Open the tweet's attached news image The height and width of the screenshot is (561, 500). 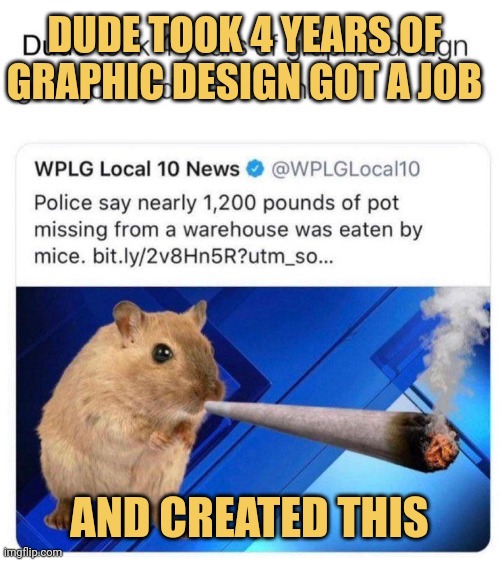click(253, 419)
